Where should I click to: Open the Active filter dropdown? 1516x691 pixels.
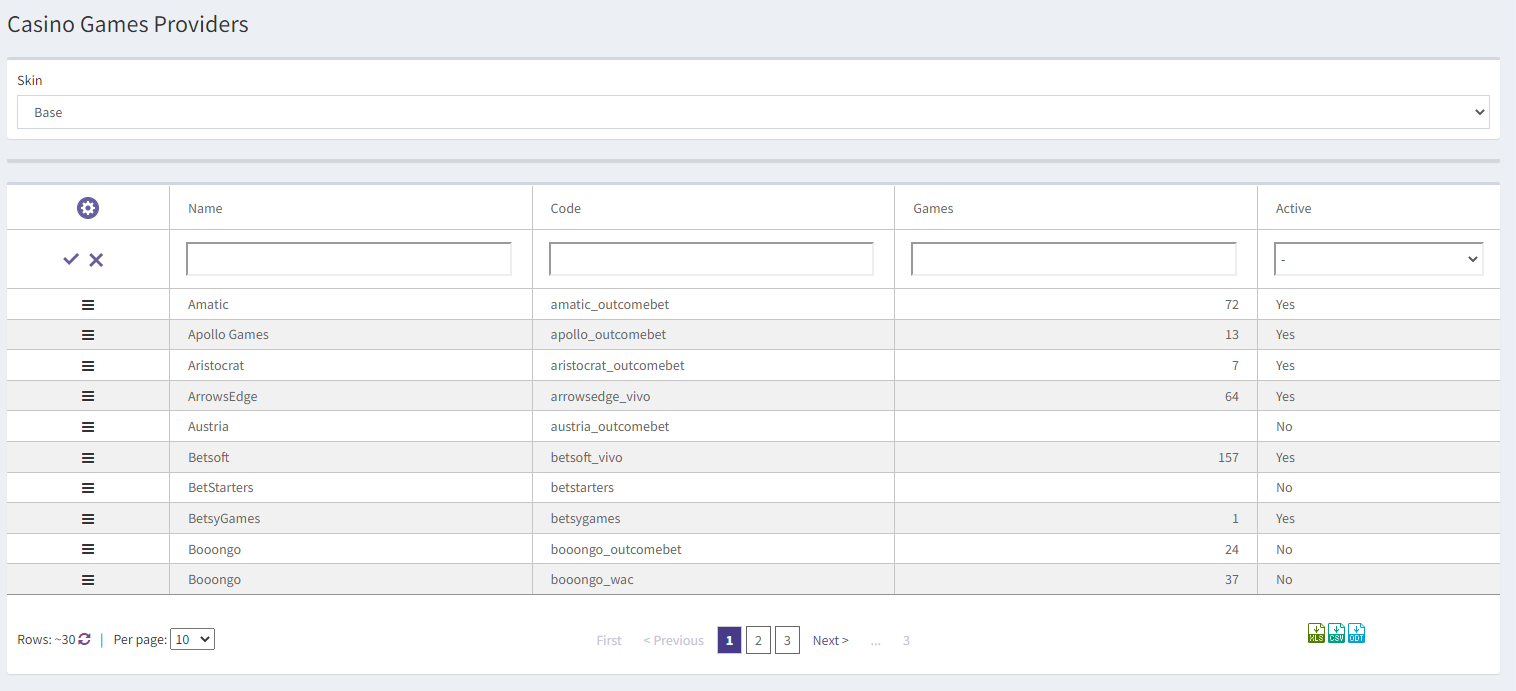pyautogui.click(x=1377, y=259)
